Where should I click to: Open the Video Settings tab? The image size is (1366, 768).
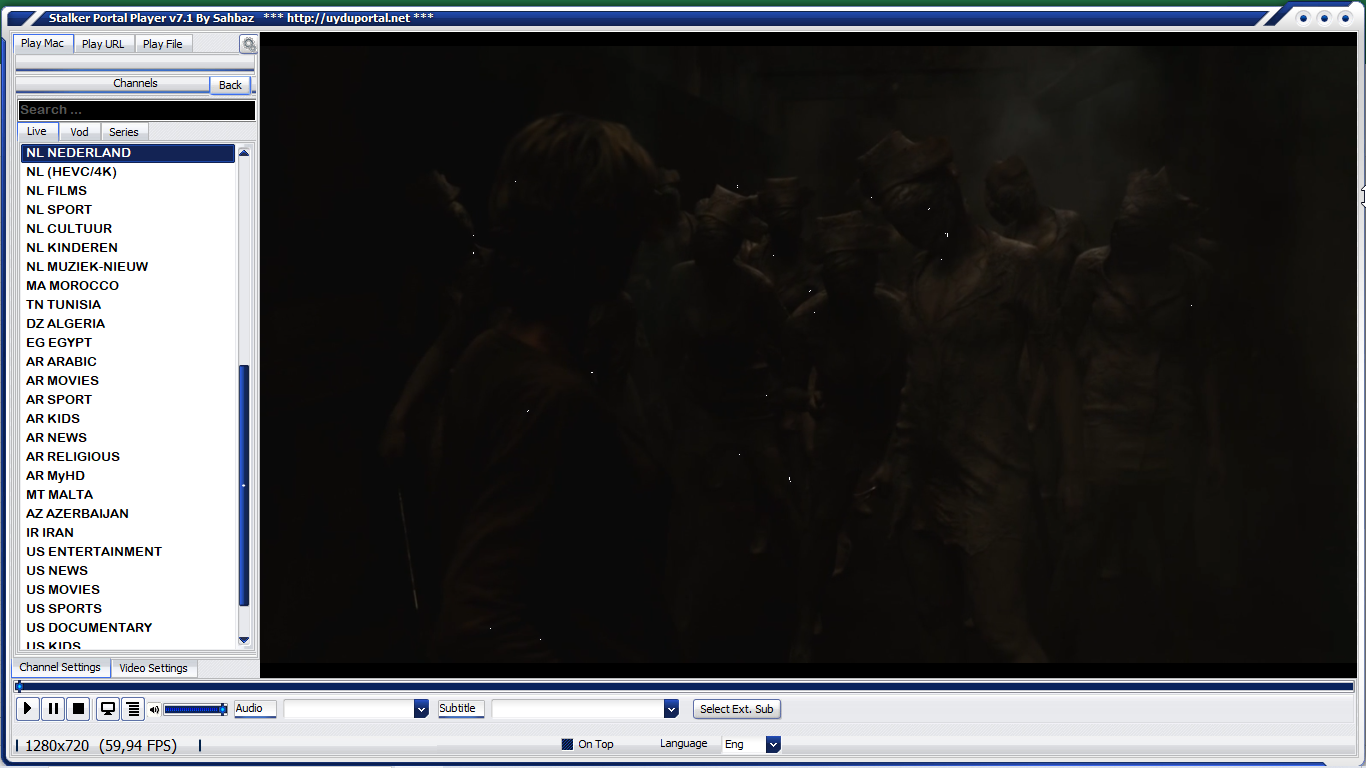[x=153, y=668]
